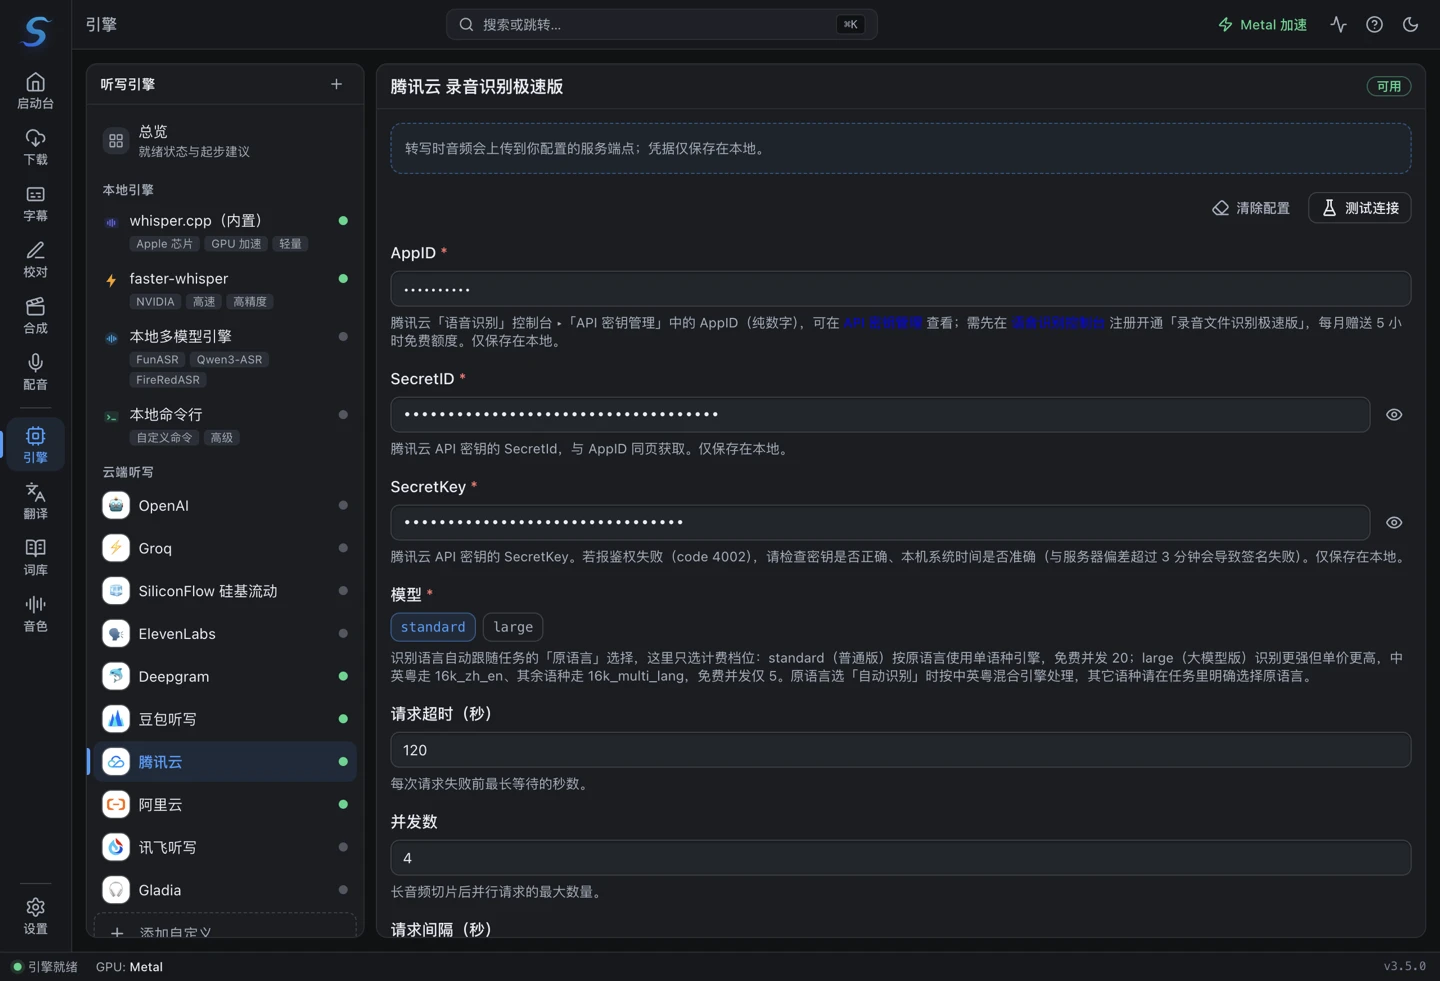Click the Metal 加速 indicator

1262,25
